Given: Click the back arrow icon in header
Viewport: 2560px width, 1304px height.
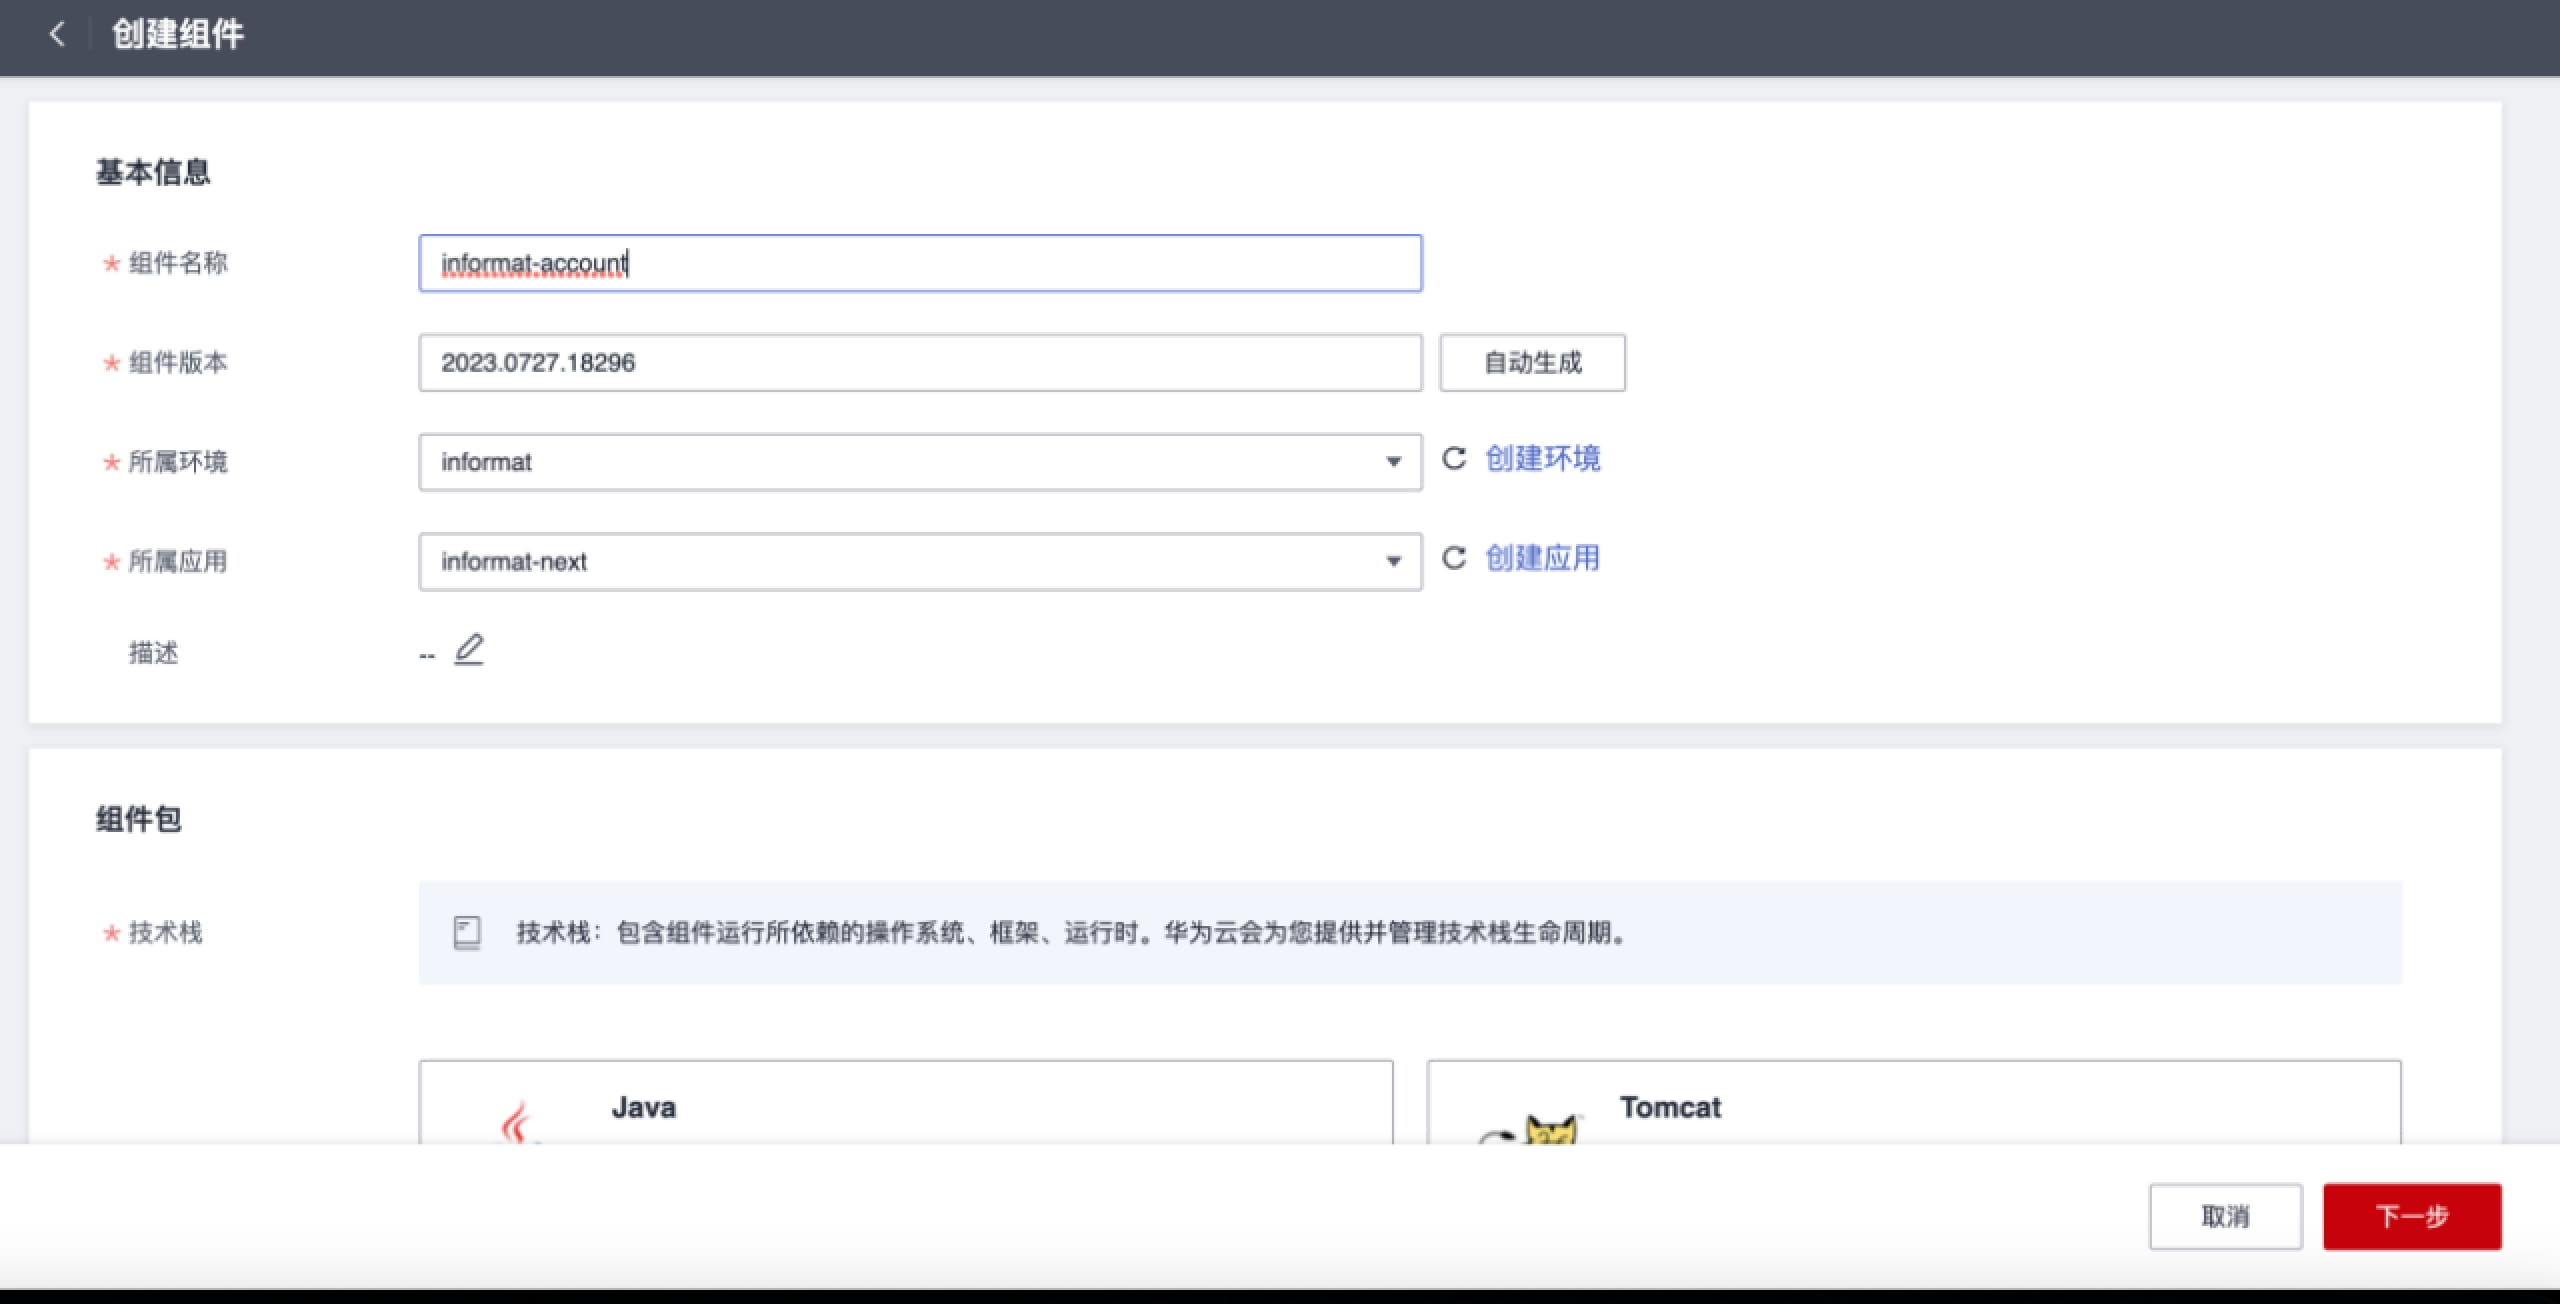Looking at the screenshot, I should pos(57,34).
